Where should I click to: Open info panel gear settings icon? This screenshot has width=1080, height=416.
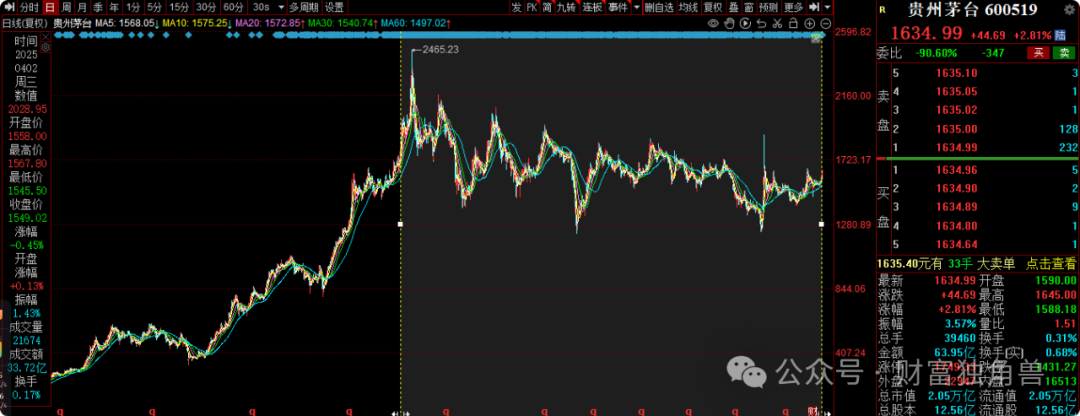(45, 47)
